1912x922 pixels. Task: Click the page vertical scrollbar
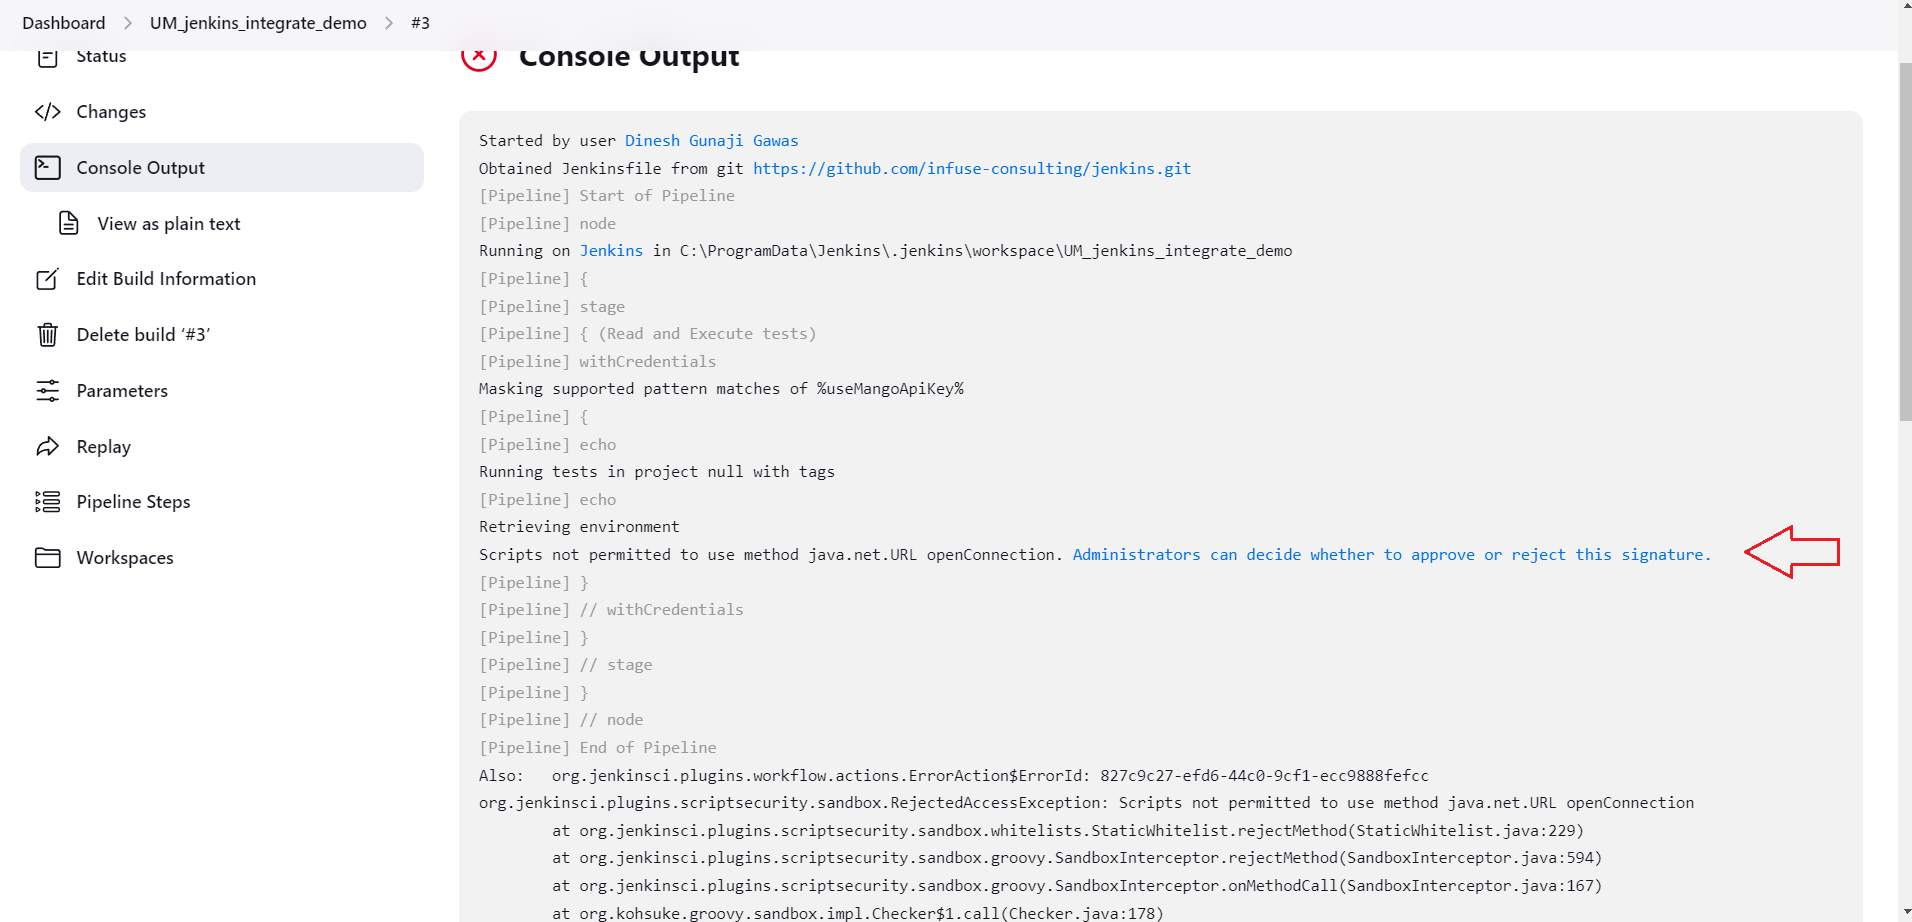point(1905,240)
